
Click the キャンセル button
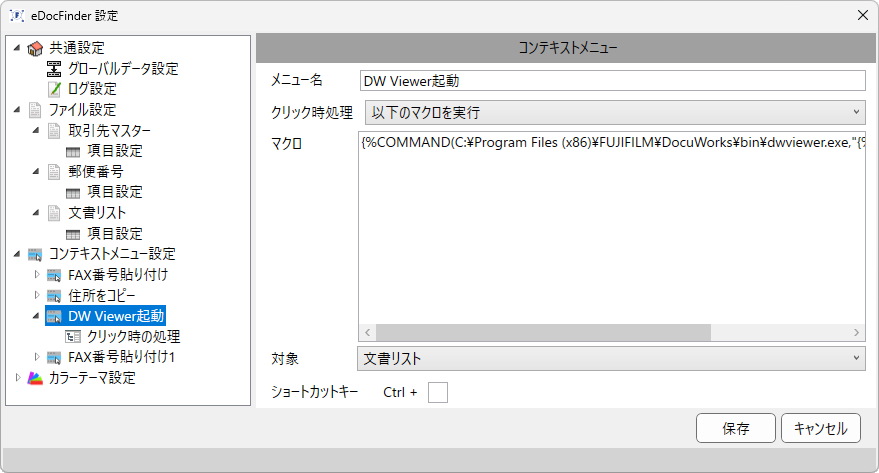coord(821,429)
